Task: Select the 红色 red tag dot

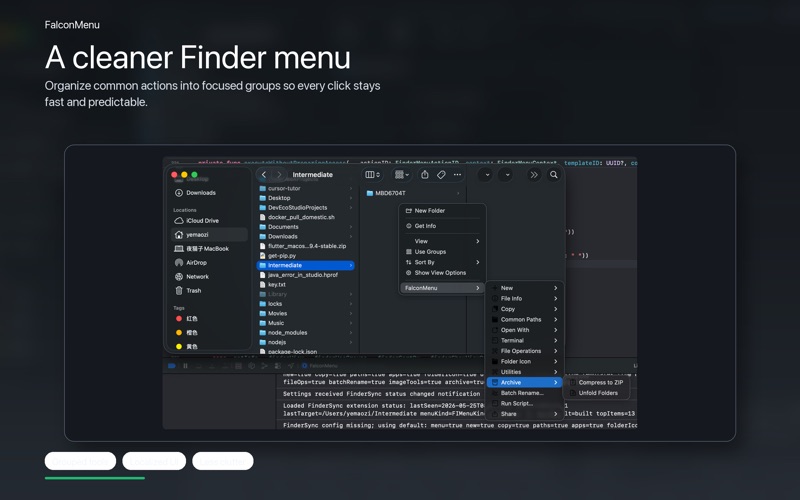Action: click(179, 318)
